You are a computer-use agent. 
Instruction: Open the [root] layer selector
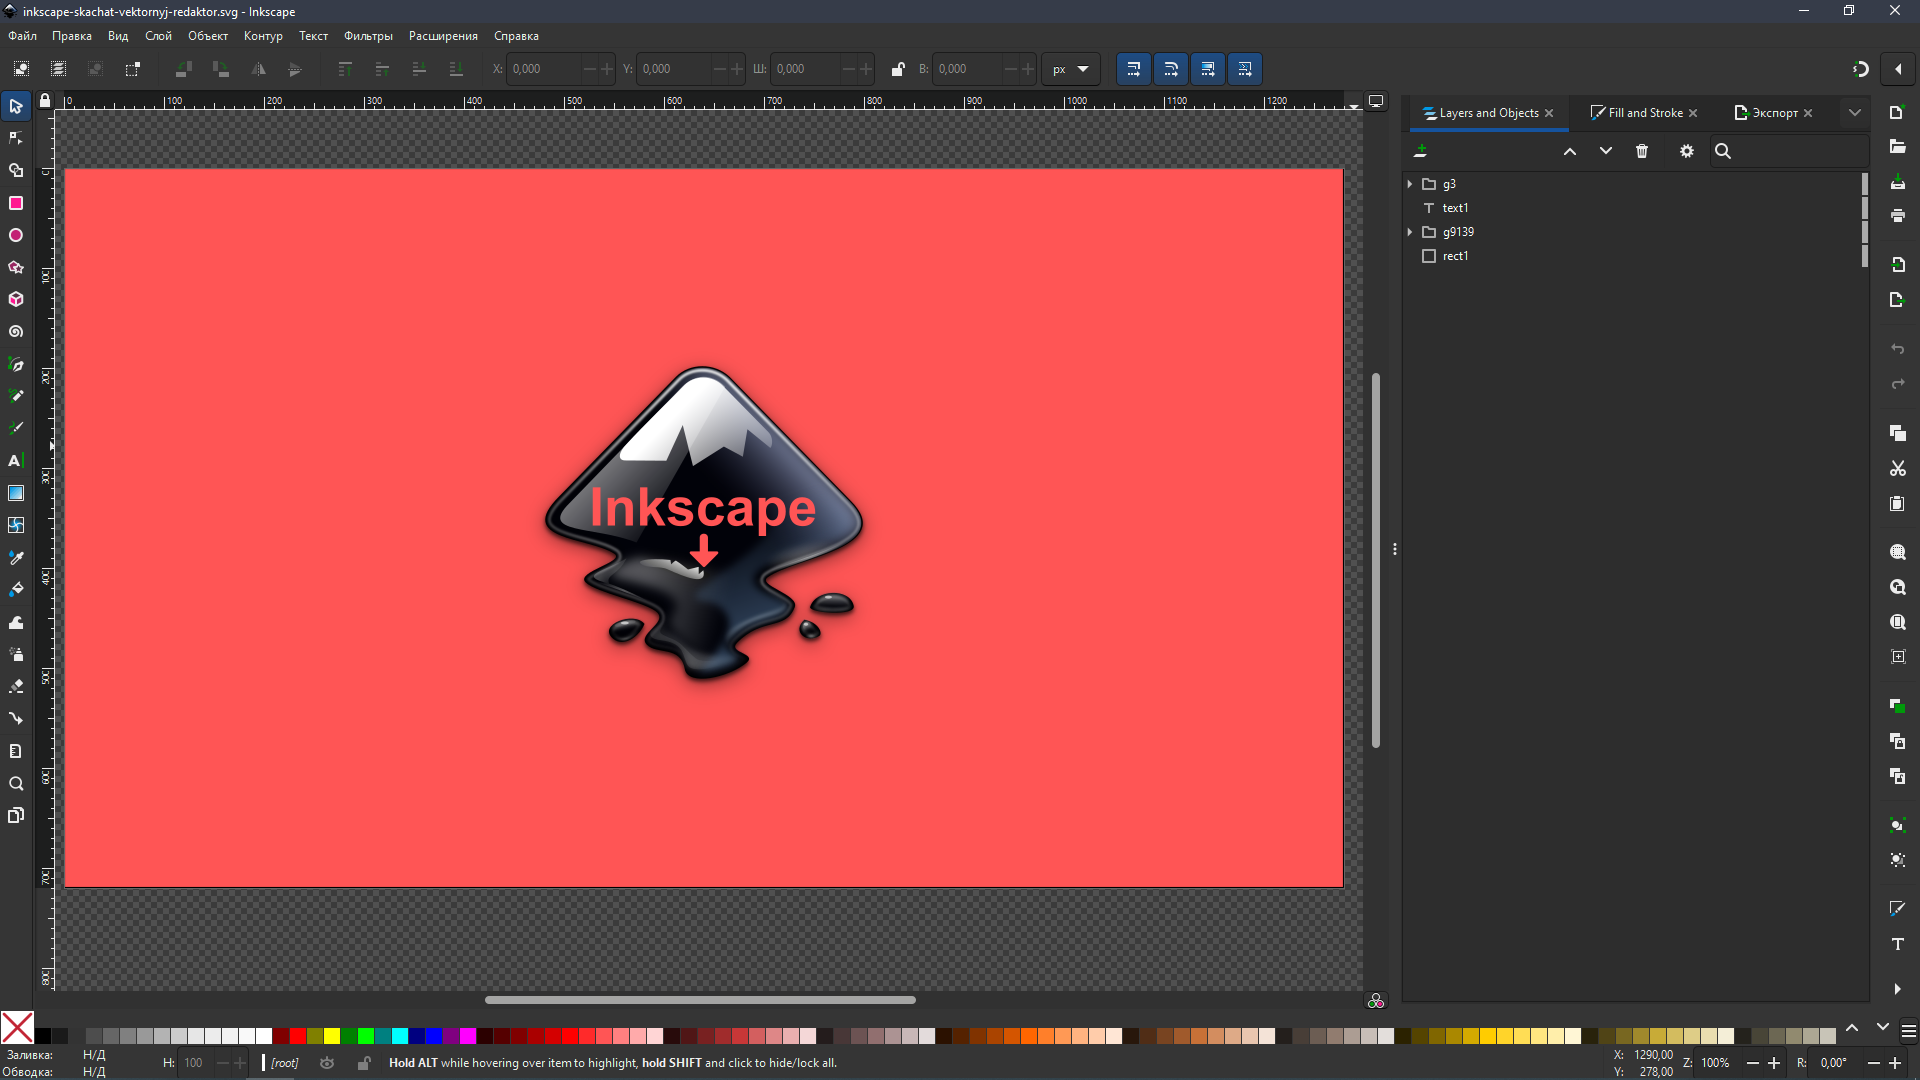(x=284, y=1063)
